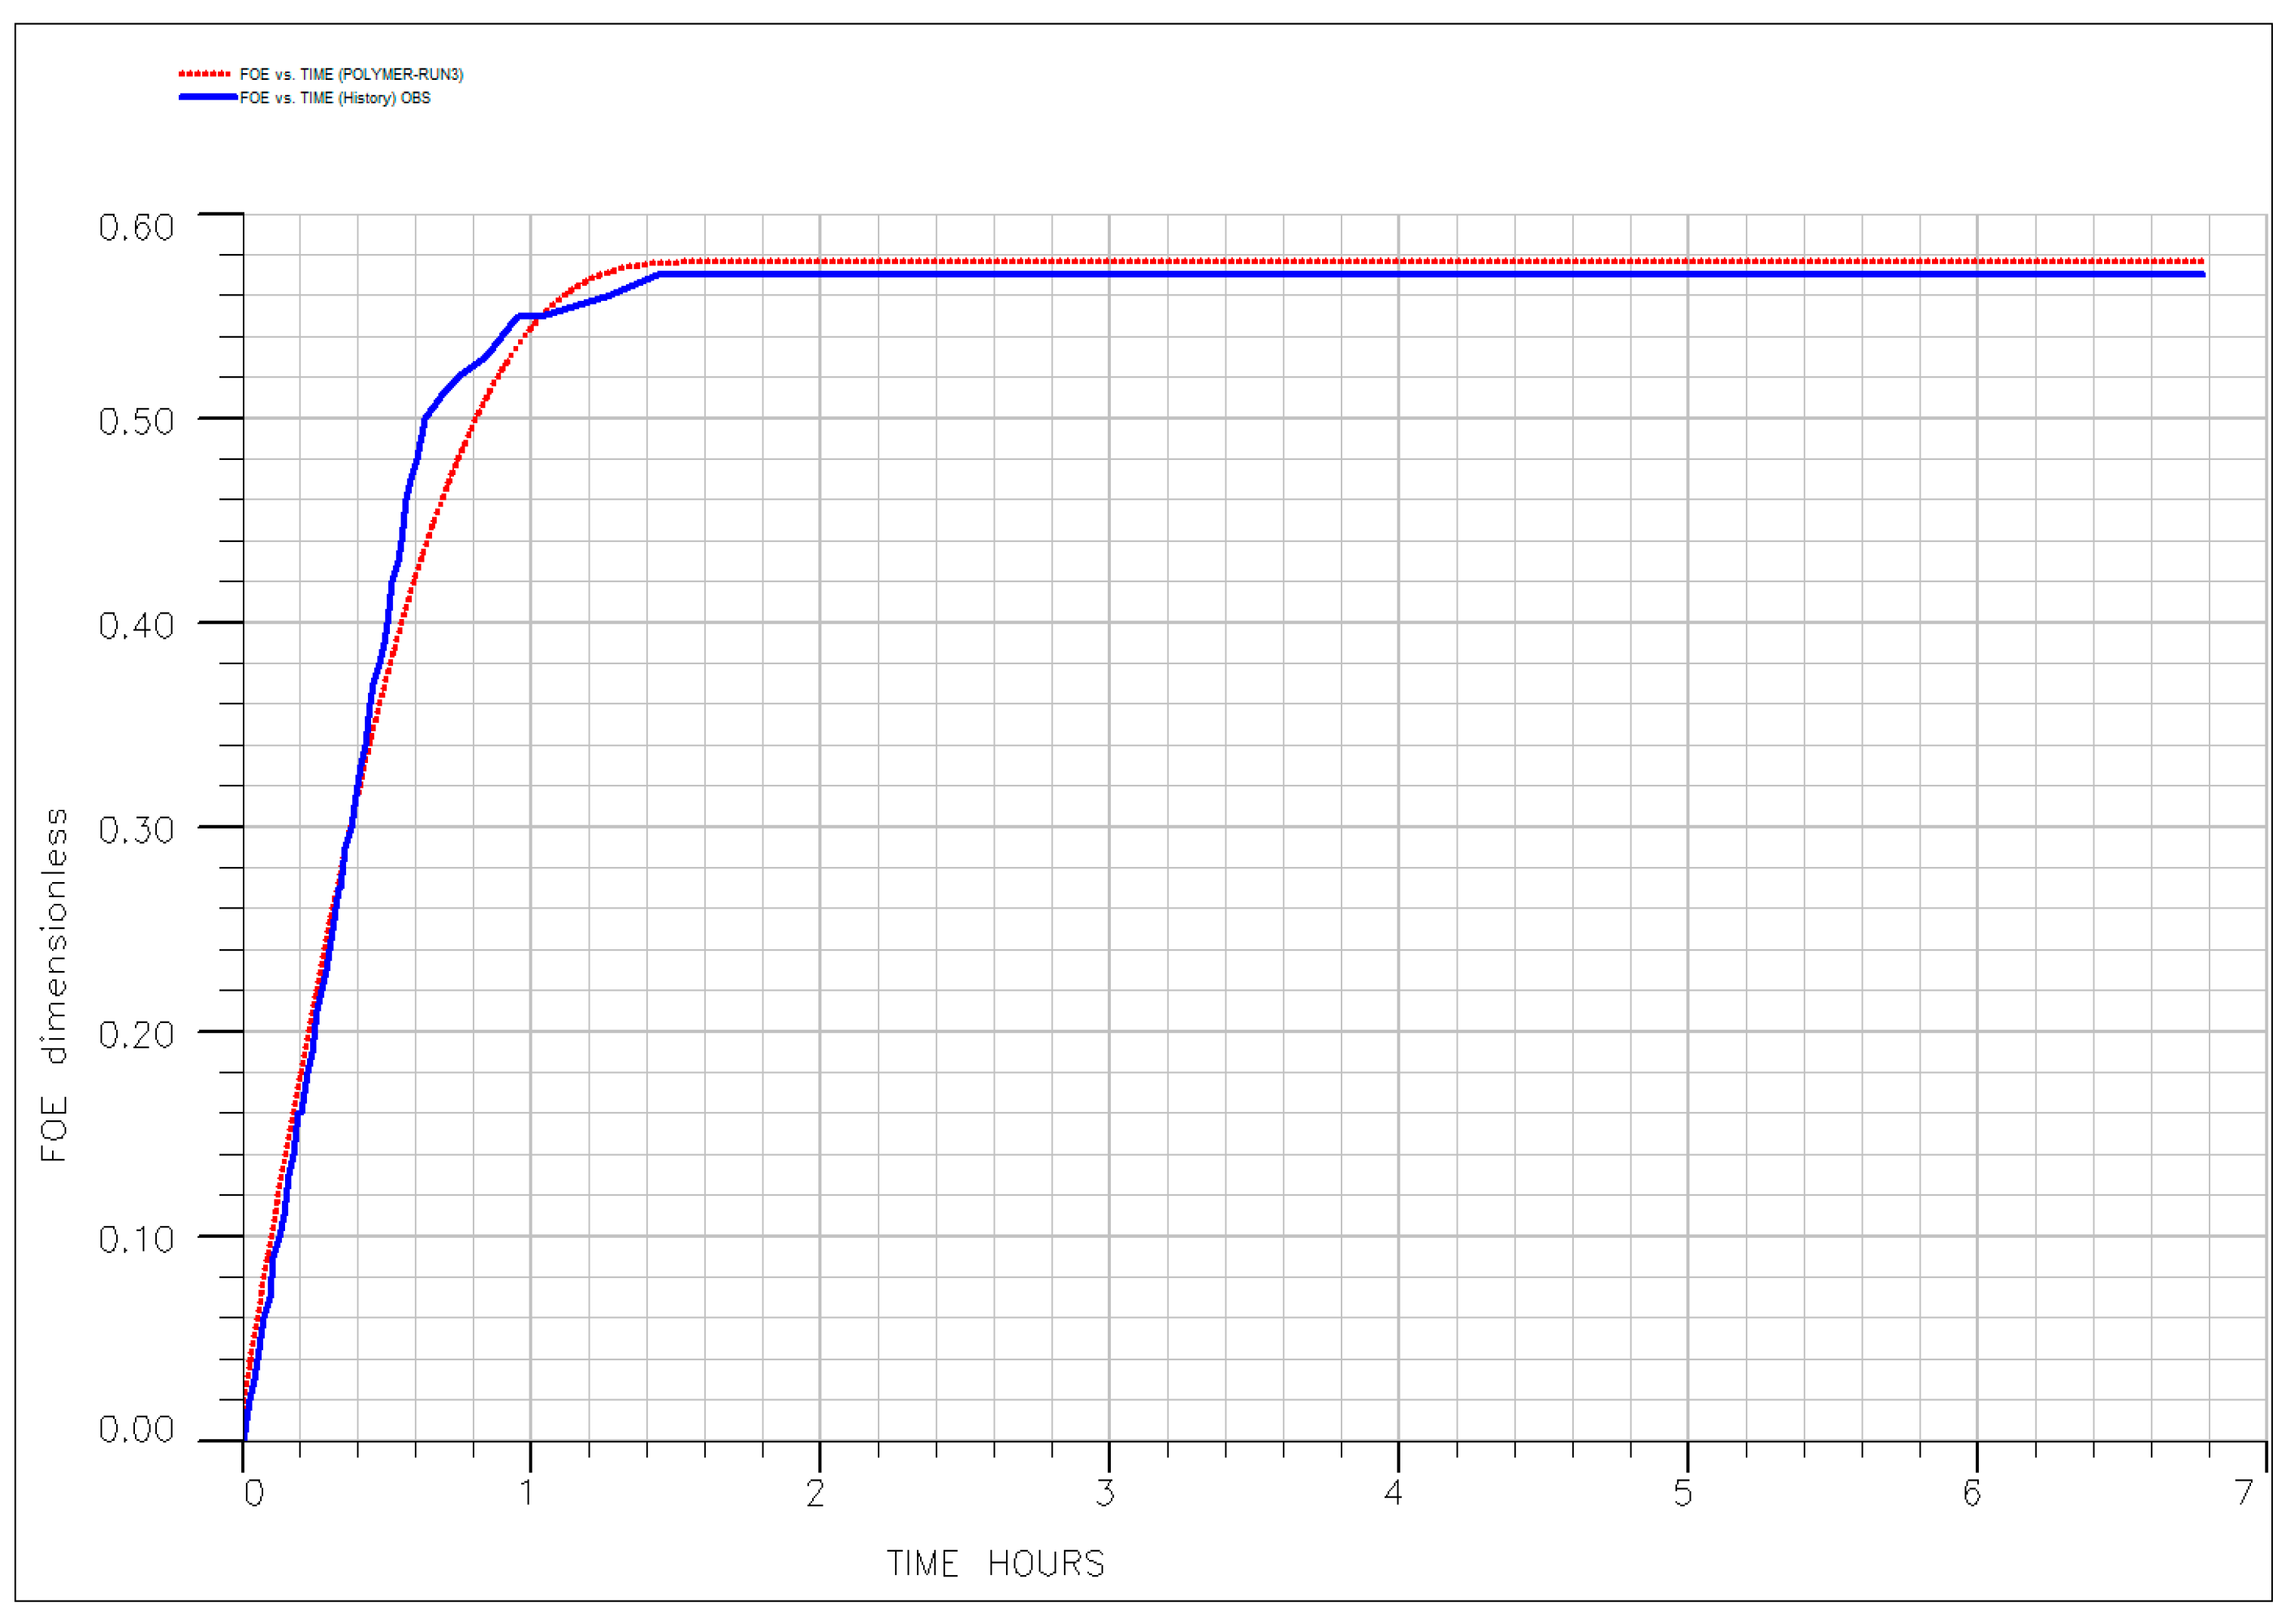Viewport: 2291px width, 1624px height.
Task: Click the x-axis tick label 1
Action: (x=527, y=1493)
